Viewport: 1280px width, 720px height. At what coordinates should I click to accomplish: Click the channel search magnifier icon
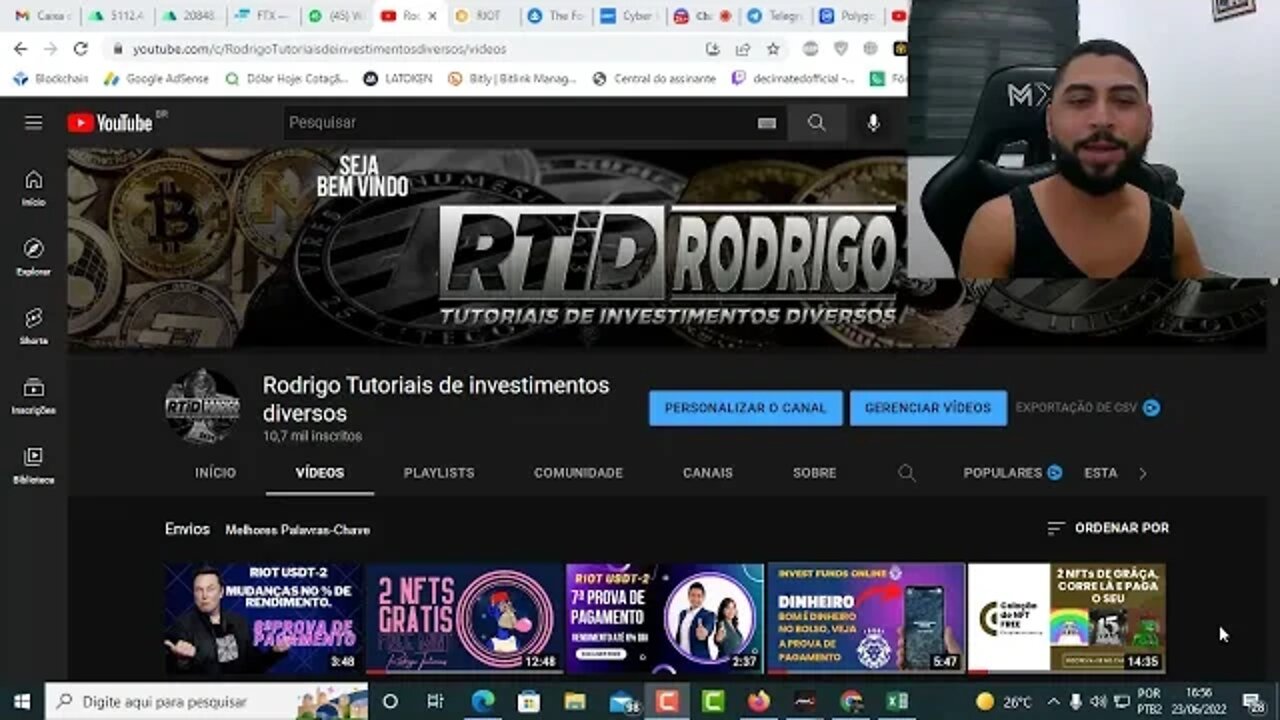click(907, 473)
